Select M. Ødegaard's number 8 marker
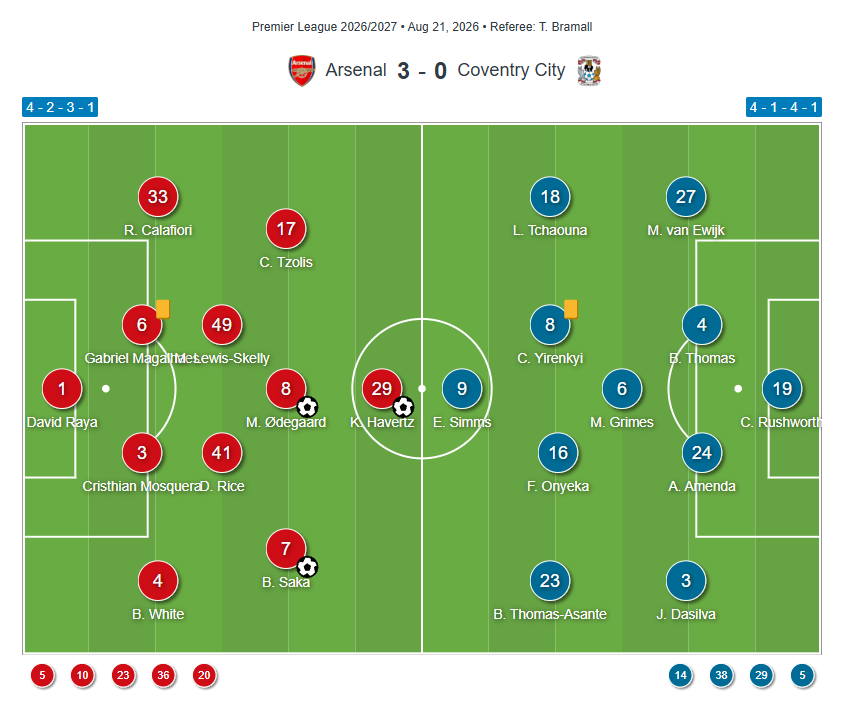Viewport: 847px width, 708px height. 286,388
